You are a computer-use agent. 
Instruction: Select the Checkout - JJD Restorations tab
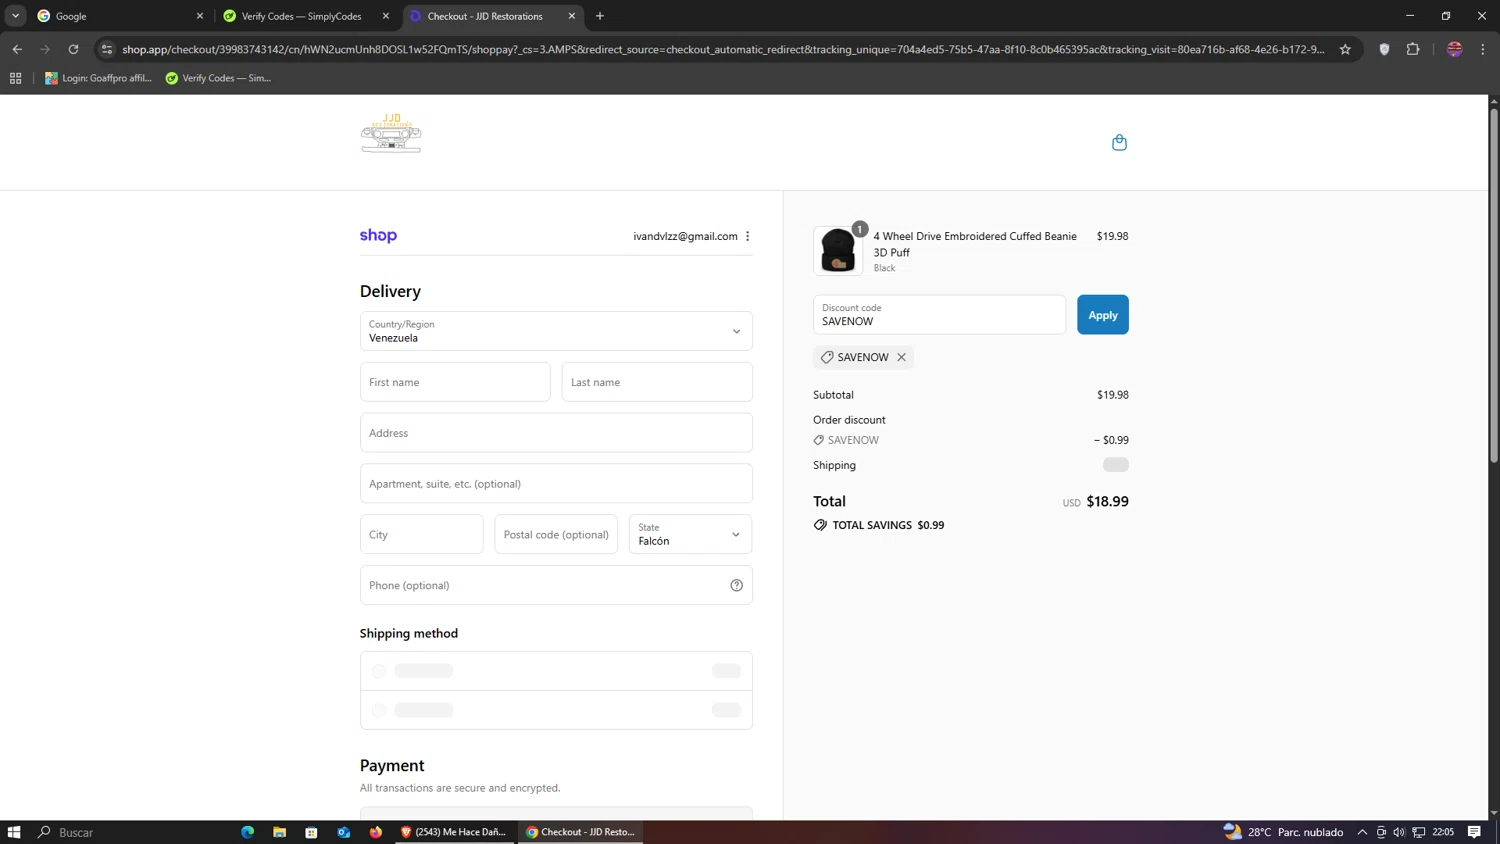493,16
